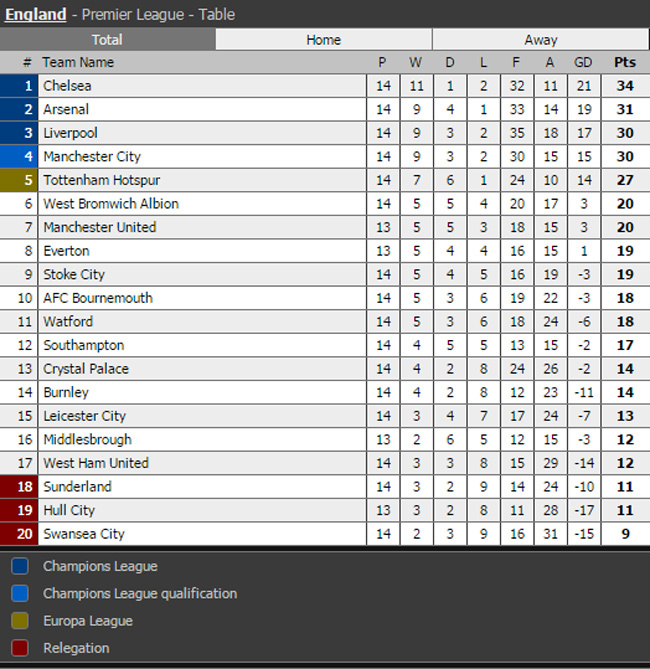Click the Relegation red legend swatch
Image resolution: width=650 pixels, height=669 pixels.
20,648
